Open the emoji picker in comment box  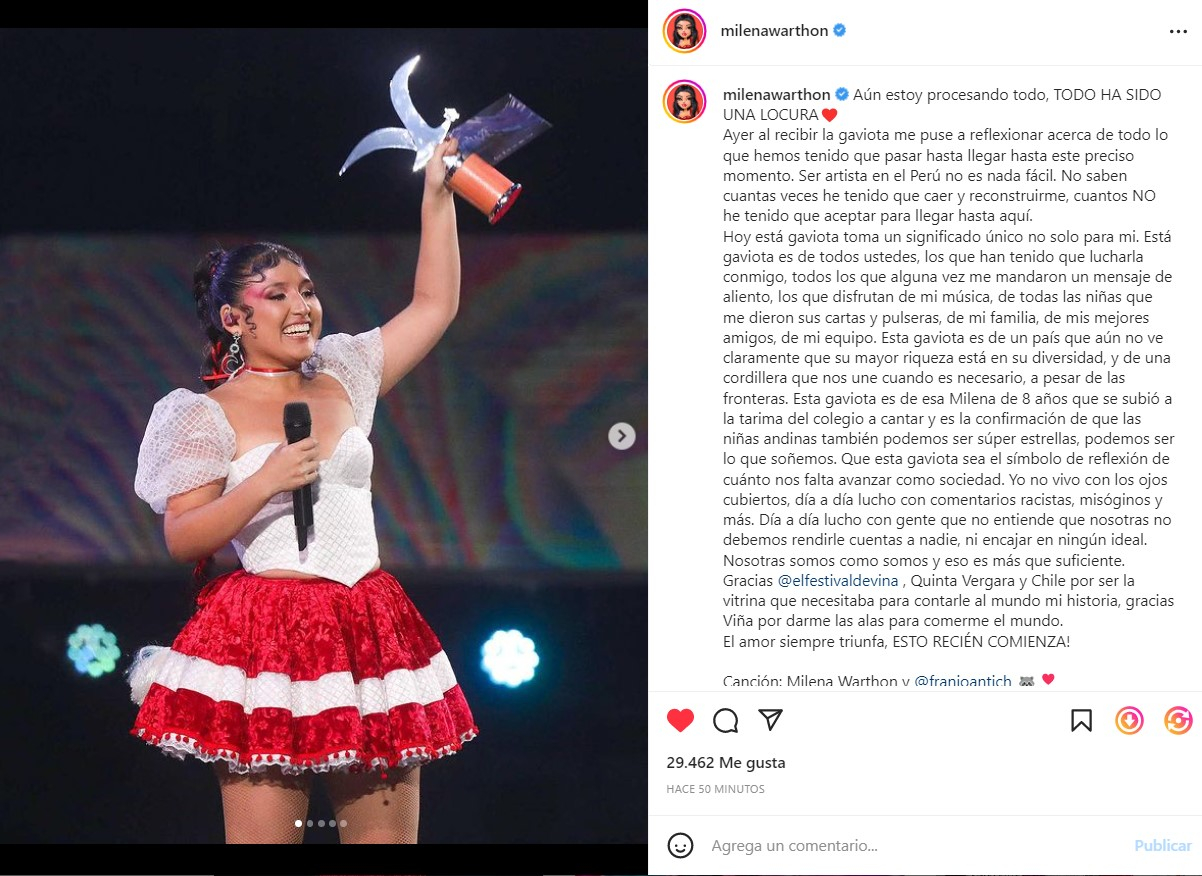(x=680, y=845)
